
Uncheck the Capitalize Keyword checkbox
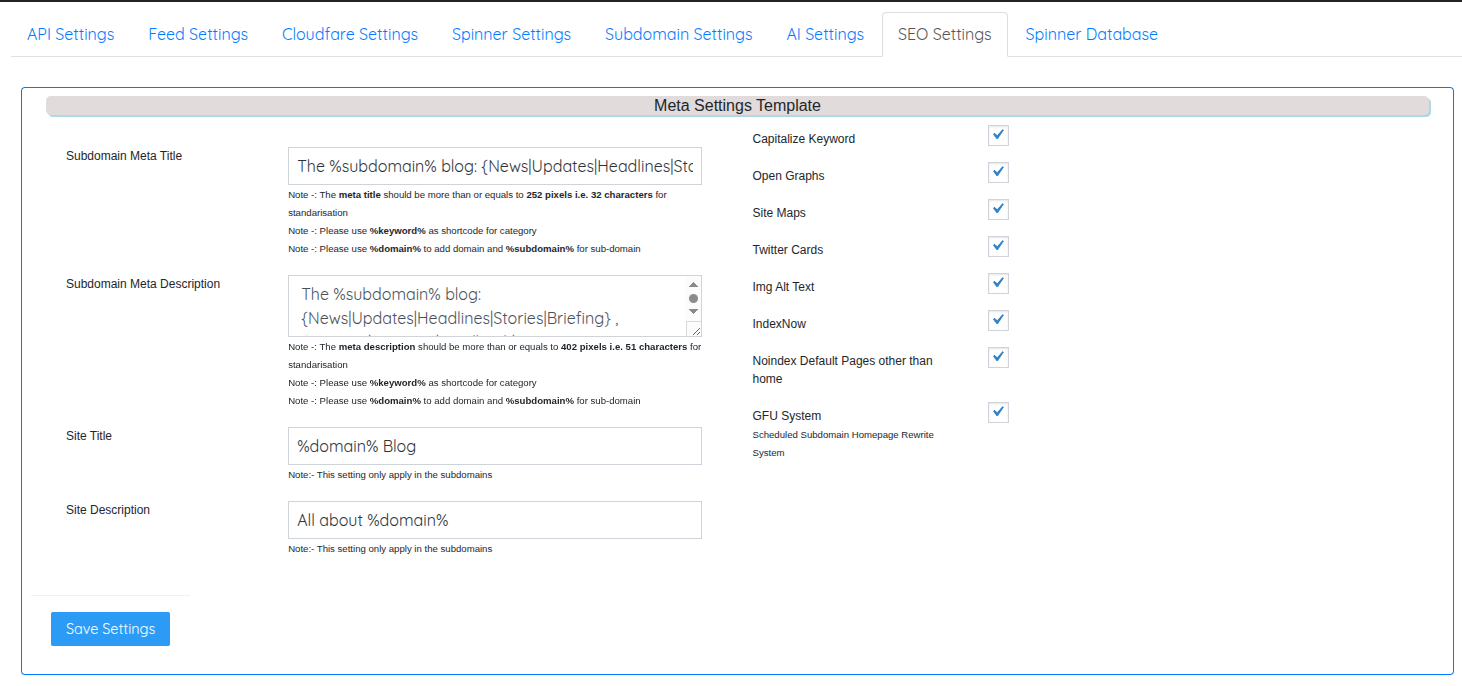998,136
